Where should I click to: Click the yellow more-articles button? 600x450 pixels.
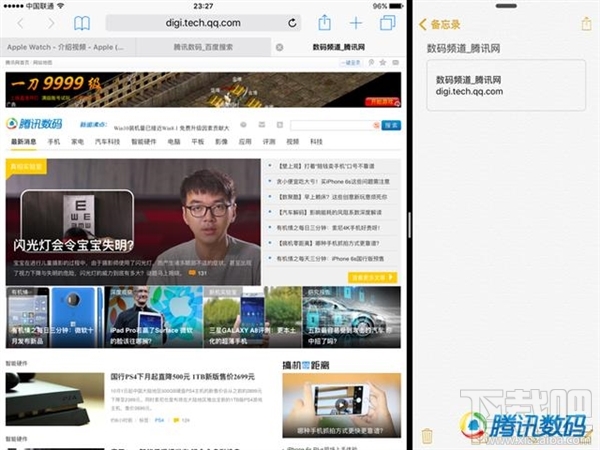click(x=372, y=277)
